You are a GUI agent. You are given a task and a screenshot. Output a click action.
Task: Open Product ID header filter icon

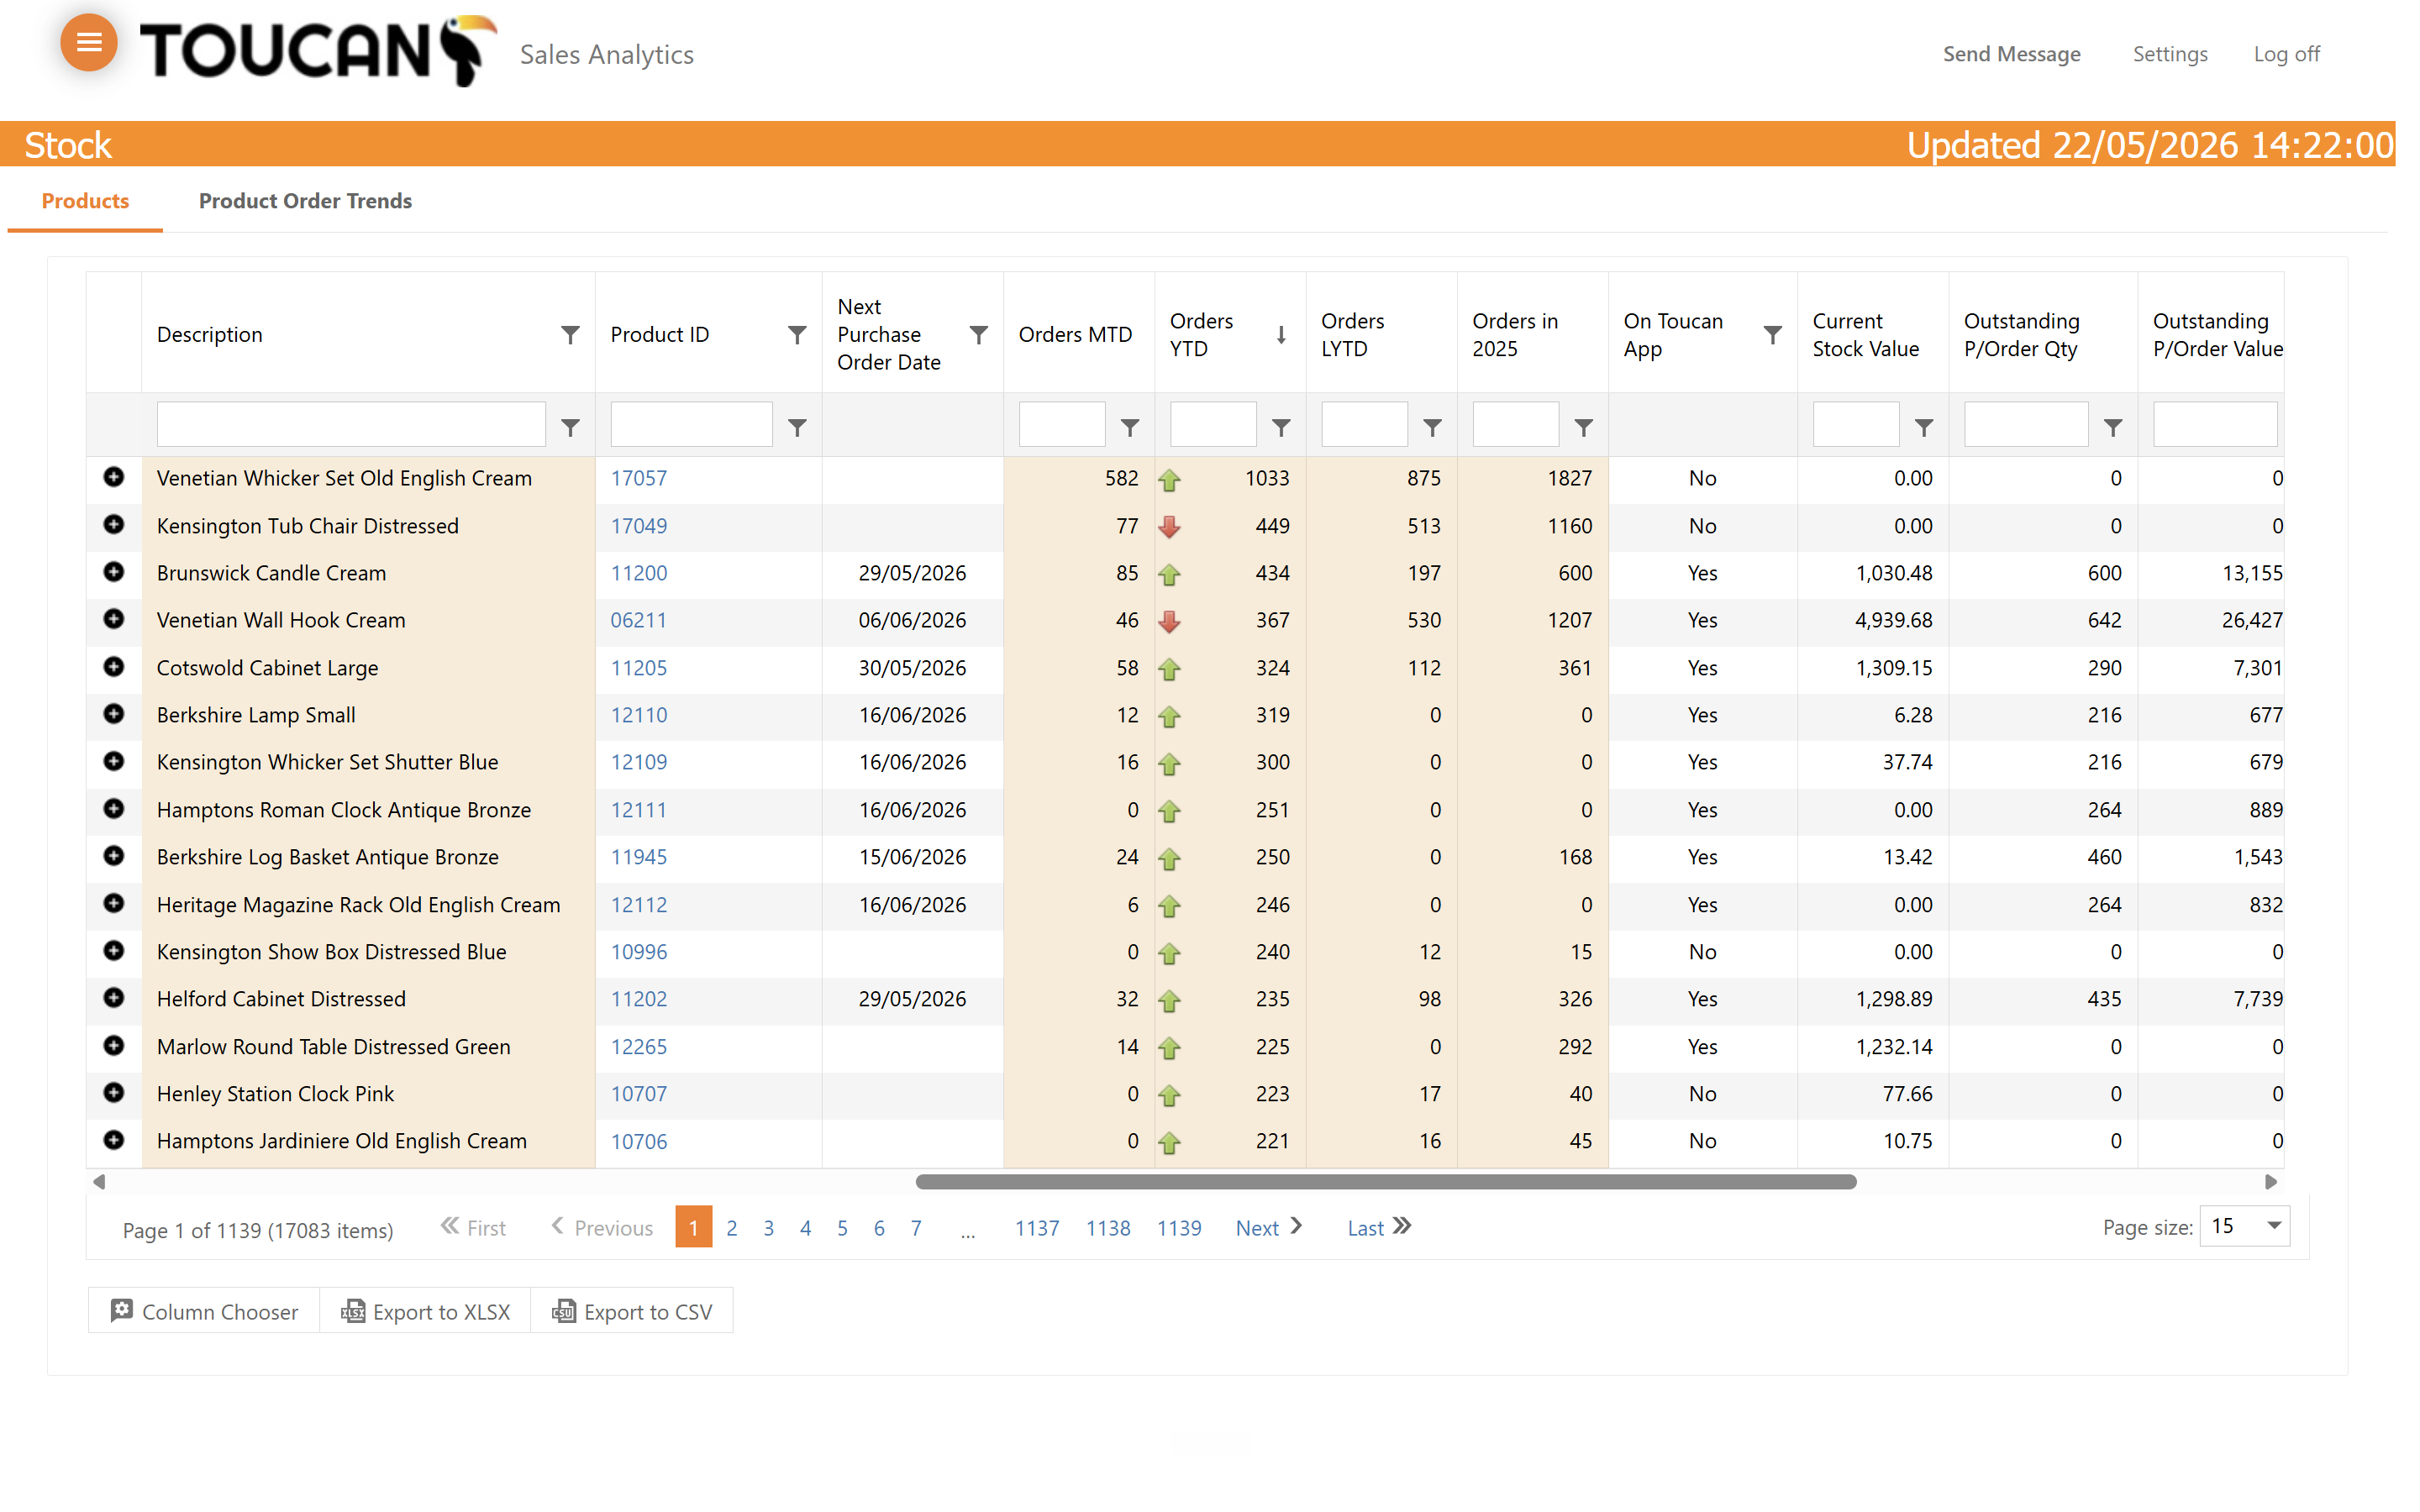click(x=797, y=334)
